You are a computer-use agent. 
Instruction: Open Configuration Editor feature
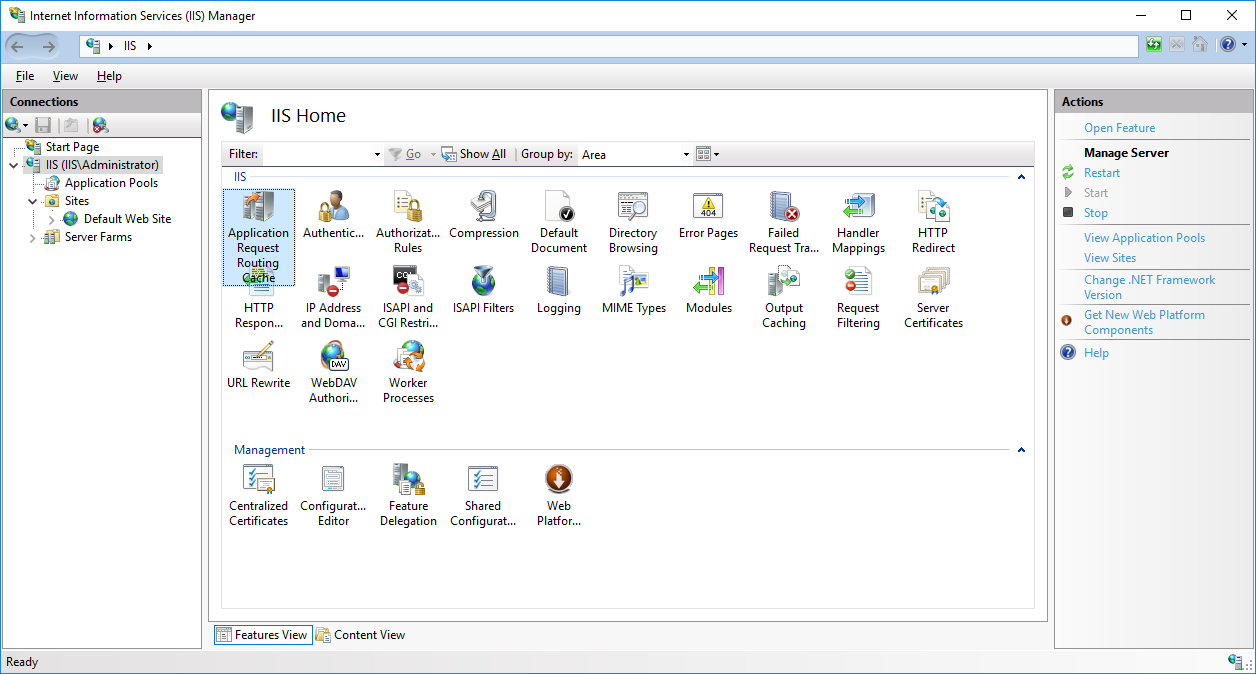[x=334, y=495]
